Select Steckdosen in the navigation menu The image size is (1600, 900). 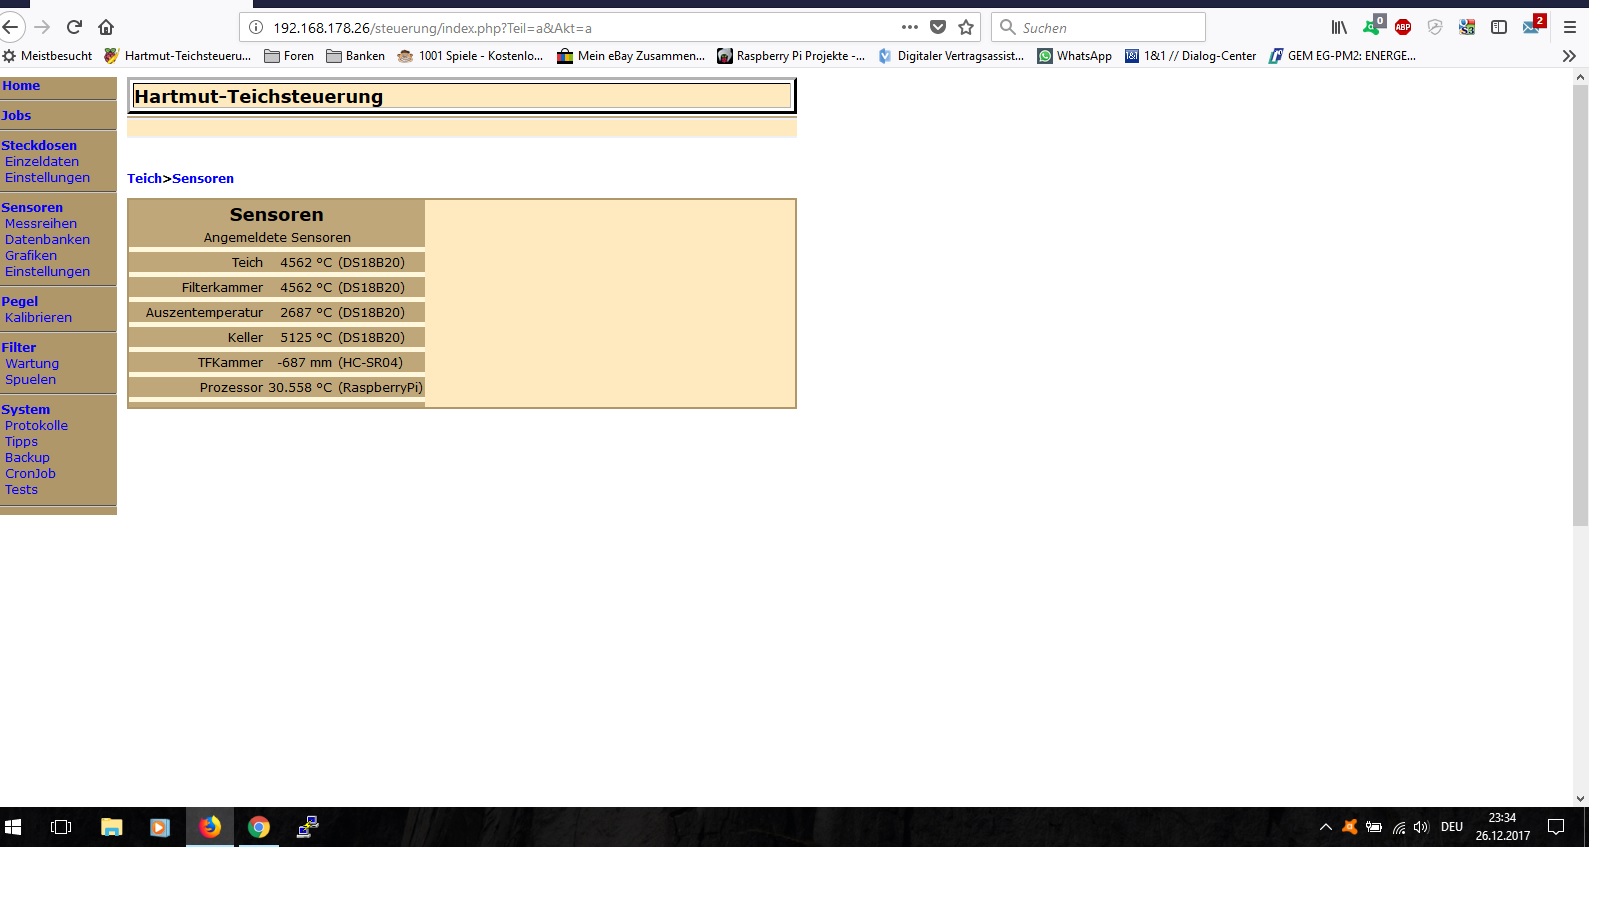click(x=39, y=146)
